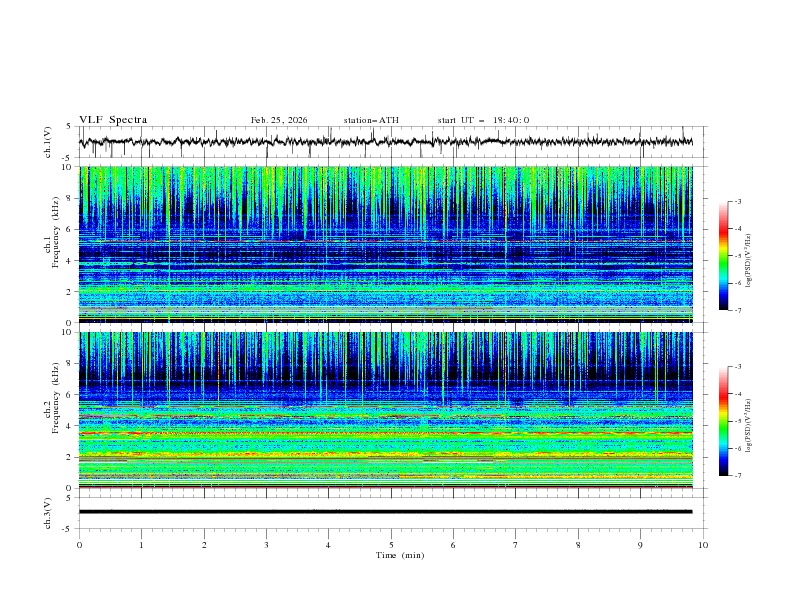Click the "-7" label on ch.1 colorbar
792x612 pixels.
[737, 310]
